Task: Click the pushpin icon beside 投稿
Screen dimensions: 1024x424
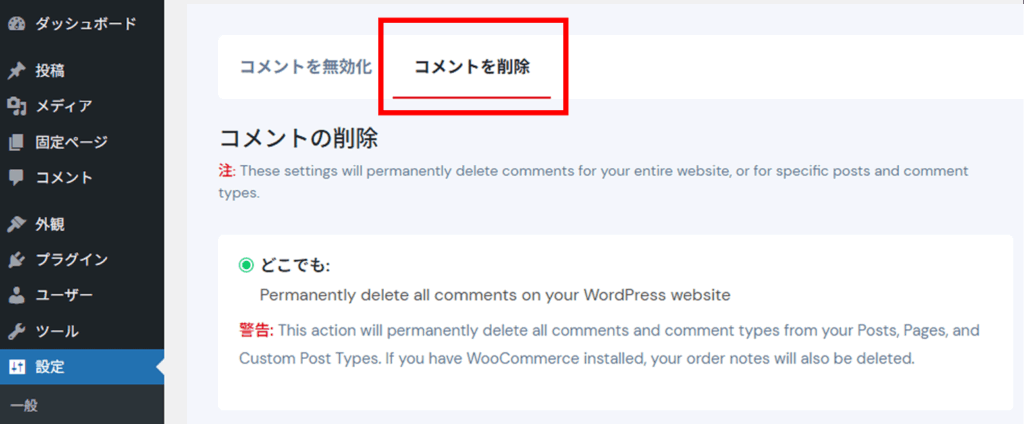Action: click(x=16, y=71)
